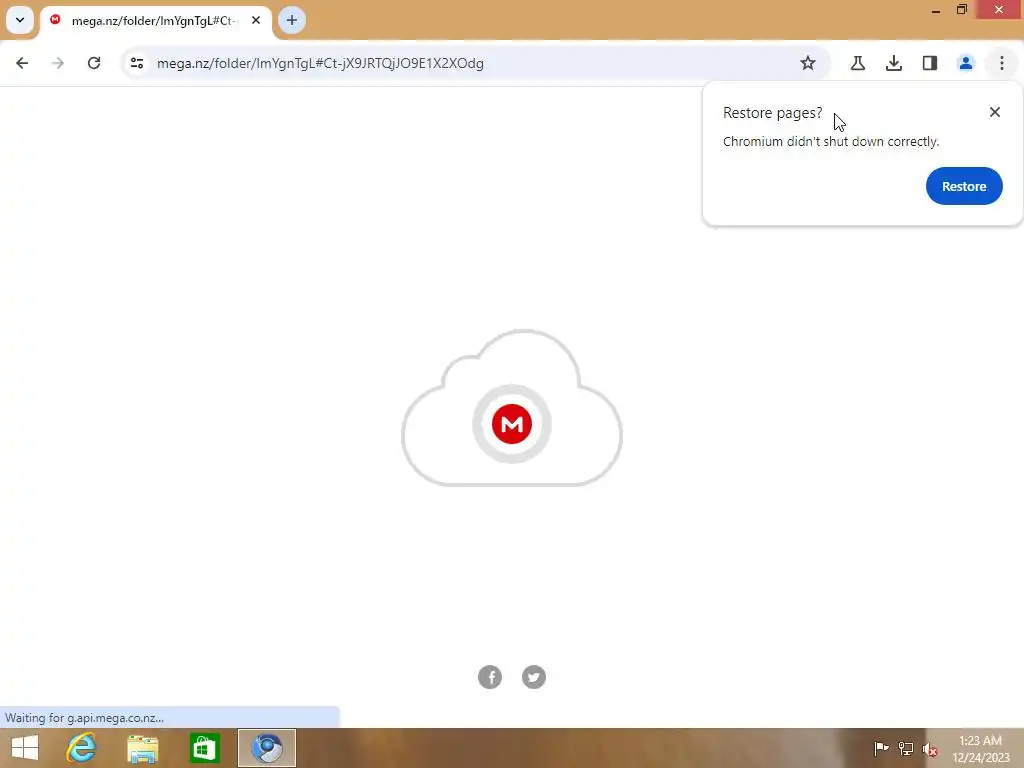Open the Facebook icon link
Image resolution: width=1024 pixels, height=768 pixels.
click(490, 677)
